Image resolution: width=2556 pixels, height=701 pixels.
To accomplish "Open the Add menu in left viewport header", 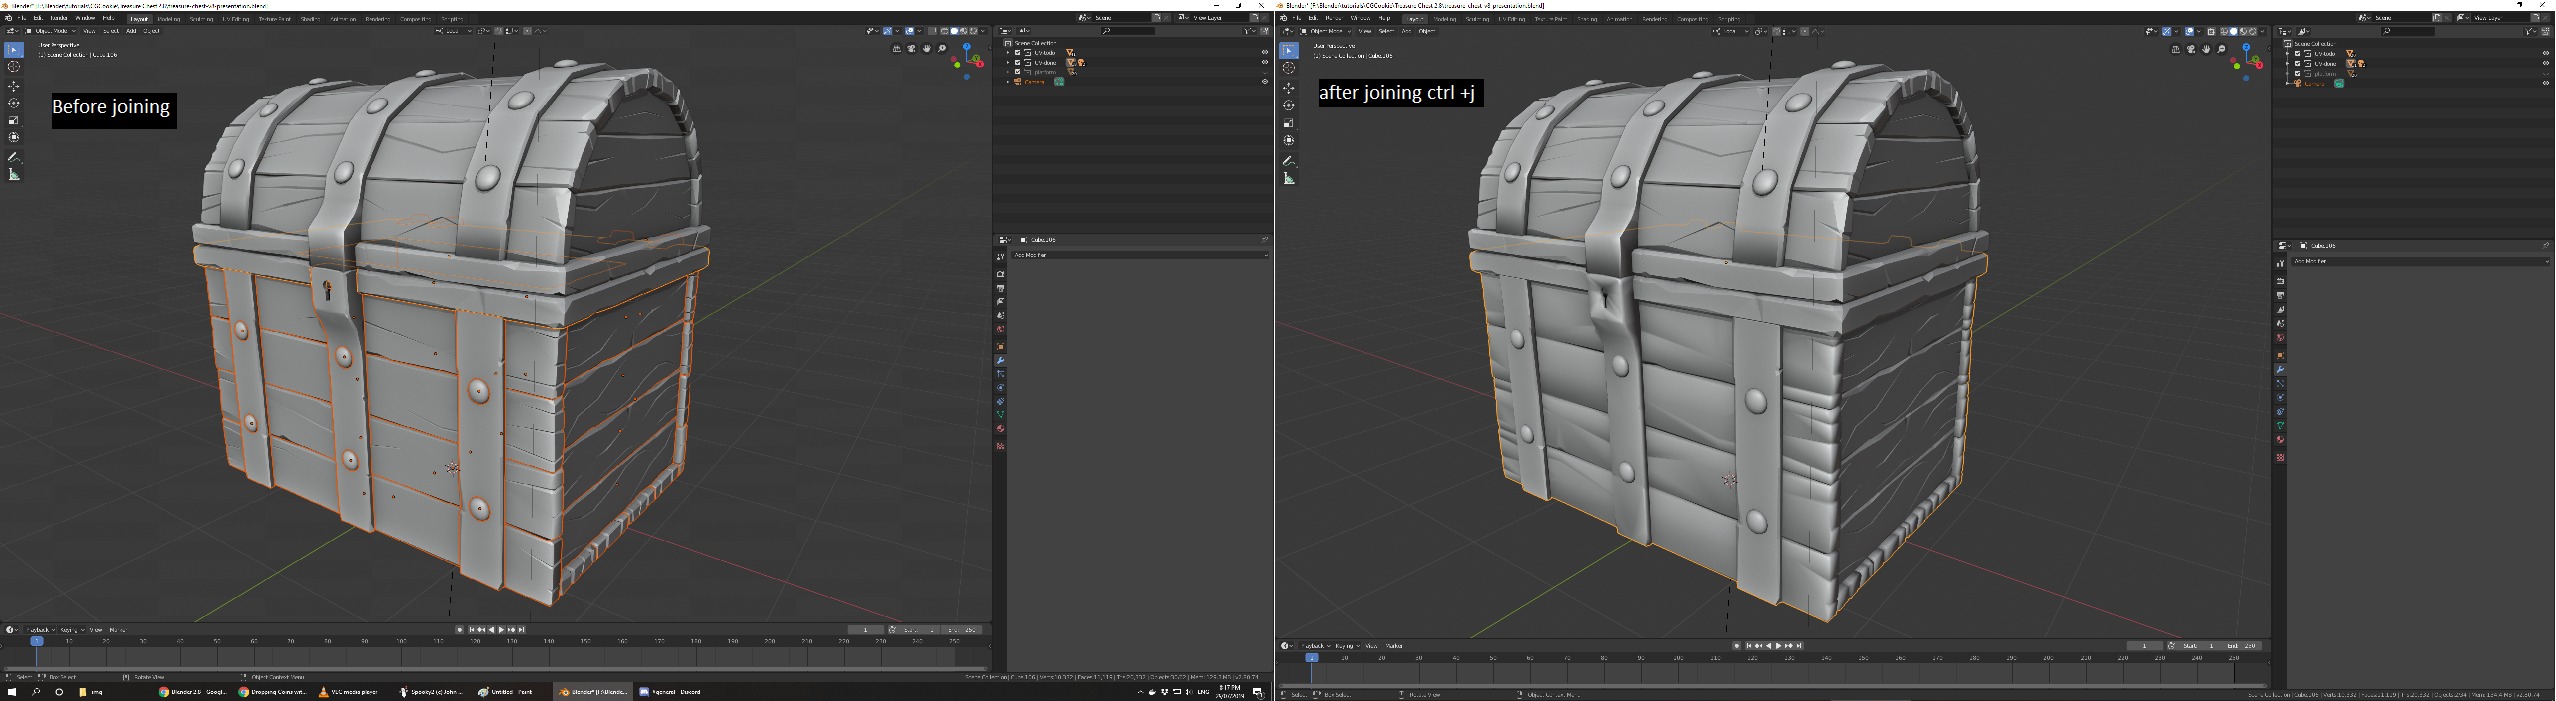I will [x=131, y=31].
